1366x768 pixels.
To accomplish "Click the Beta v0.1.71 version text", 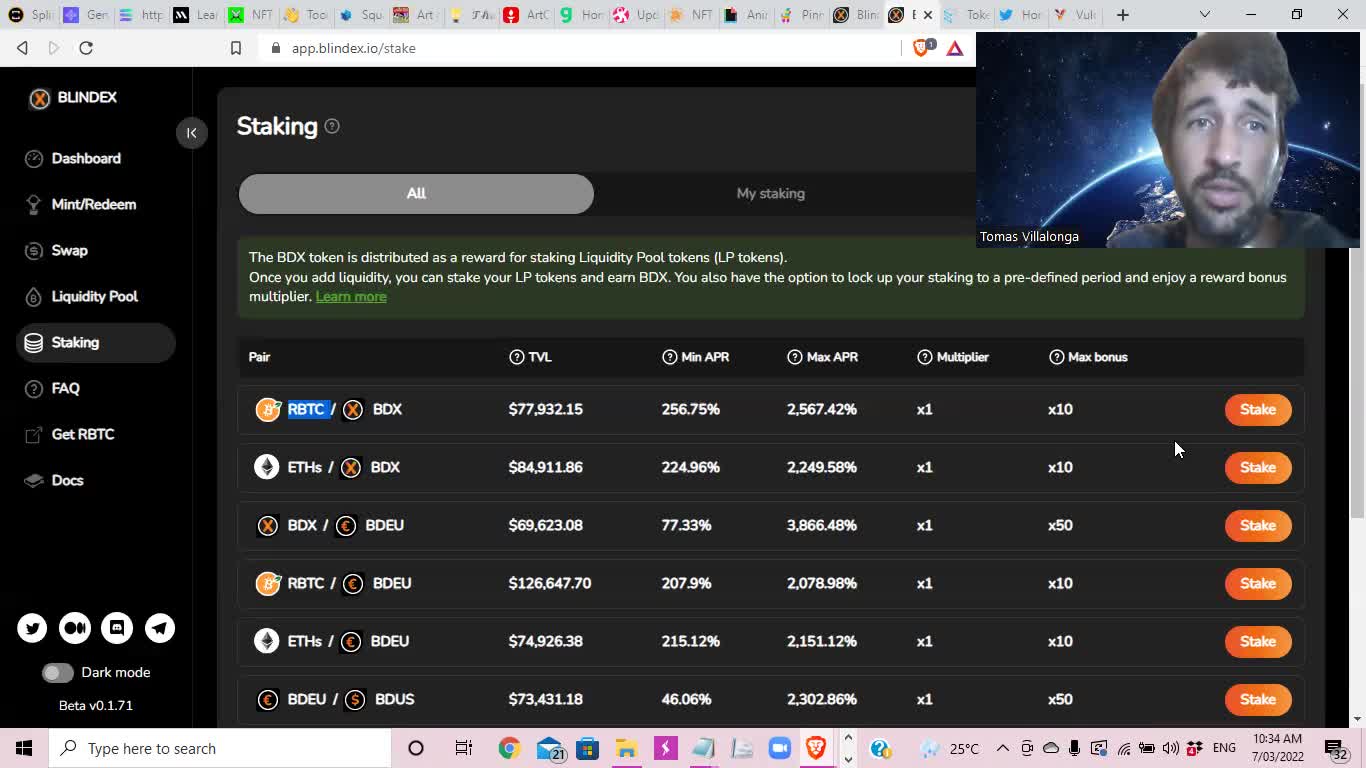I will point(96,705).
